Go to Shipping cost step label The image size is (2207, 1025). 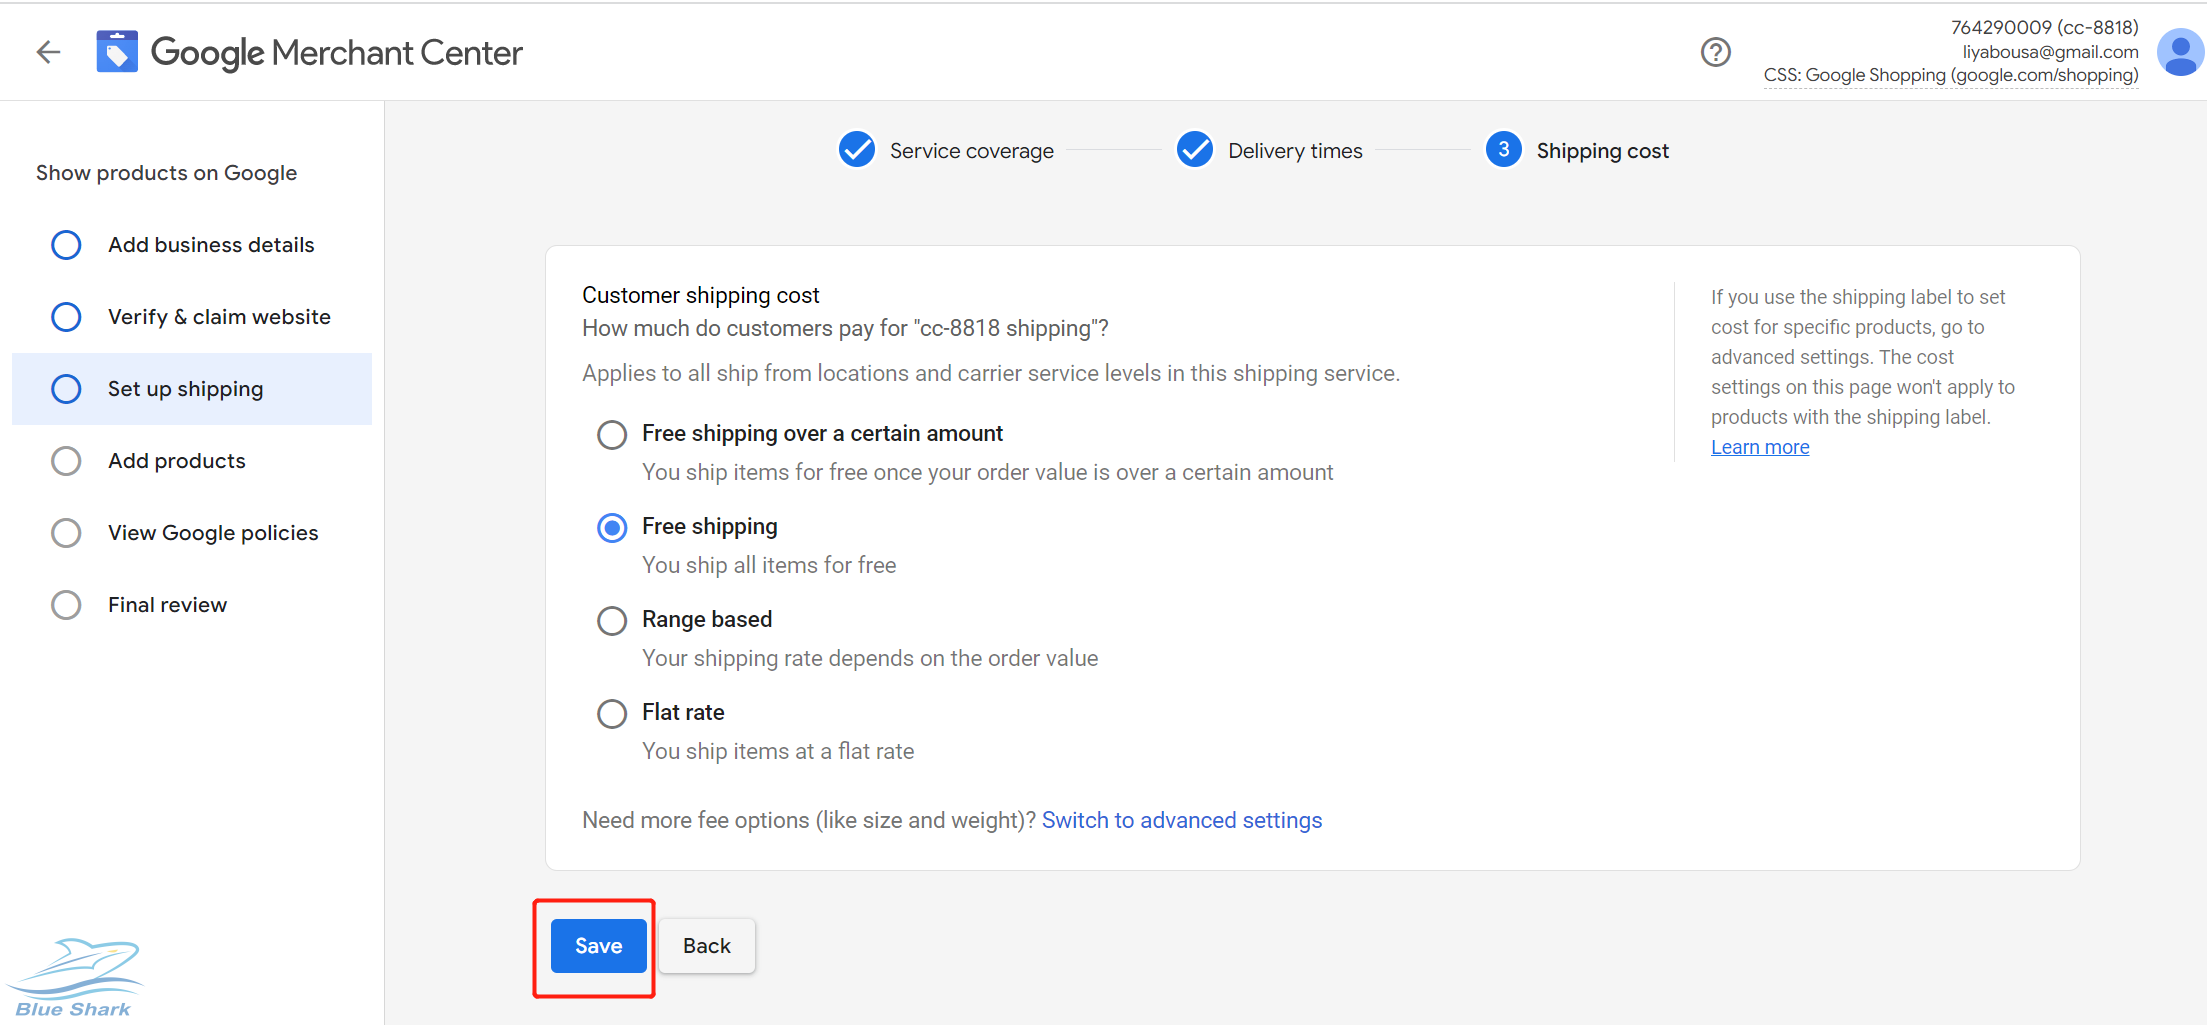pyautogui.click(x=1602, y=151)
